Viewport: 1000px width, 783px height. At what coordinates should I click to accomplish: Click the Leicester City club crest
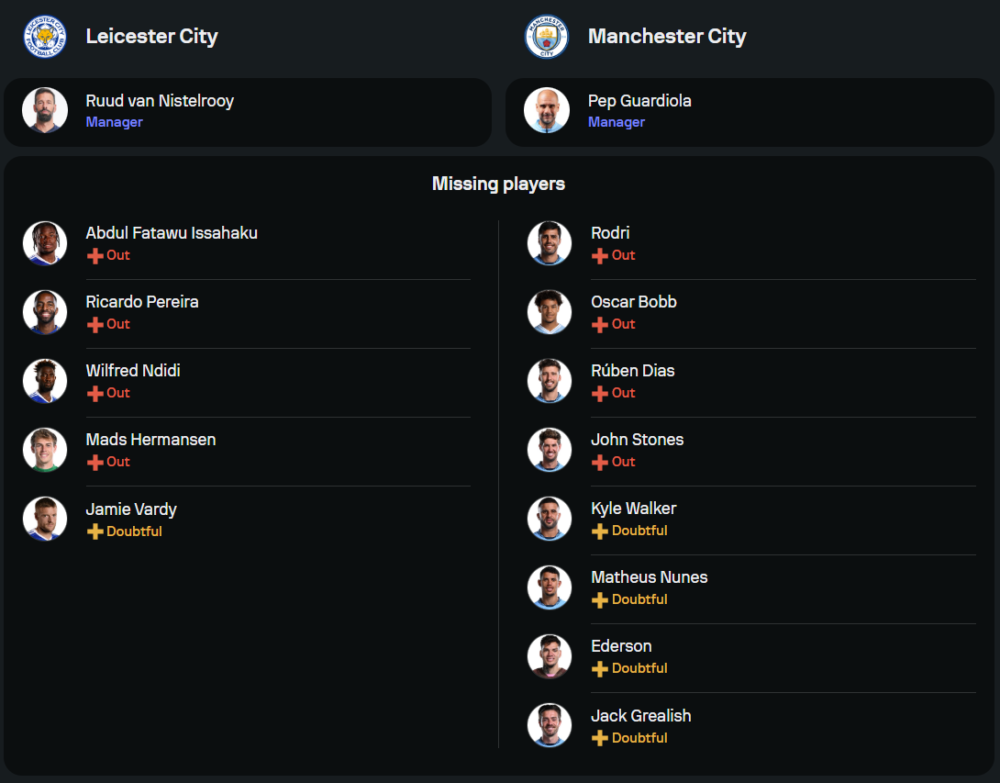45,36
